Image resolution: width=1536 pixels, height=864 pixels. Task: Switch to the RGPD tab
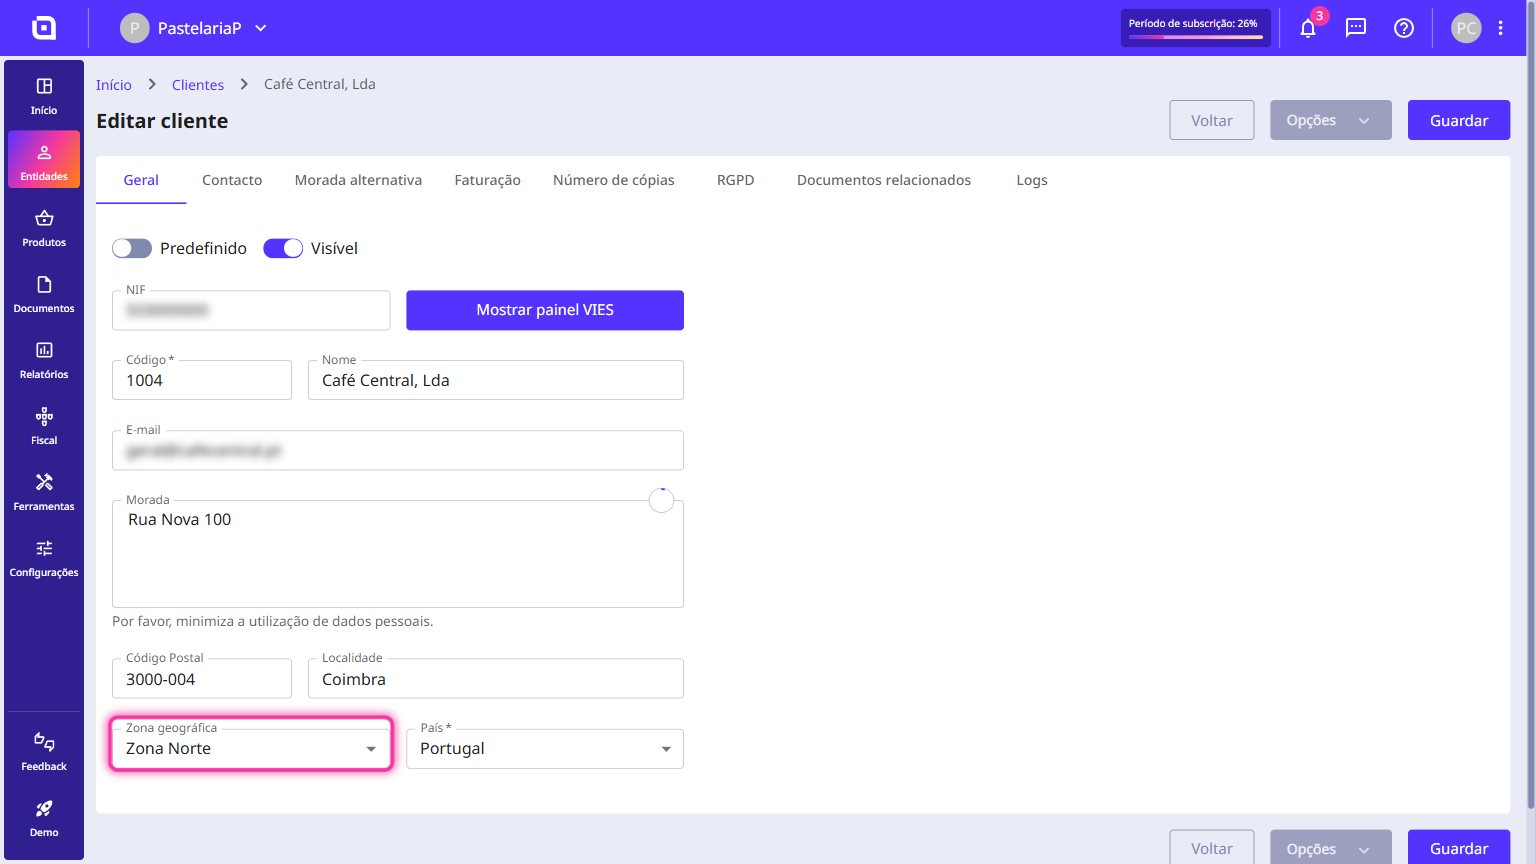736,180
